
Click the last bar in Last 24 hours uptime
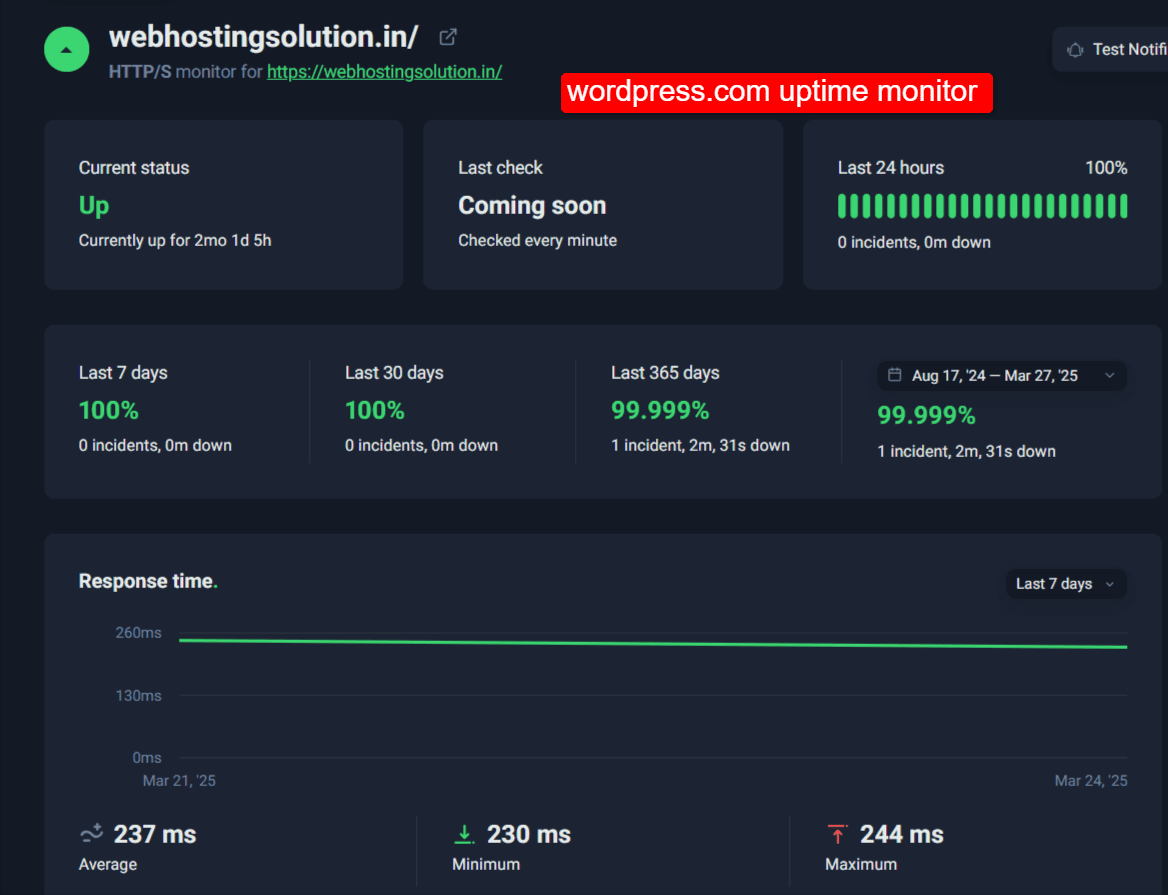point(1123,206)
